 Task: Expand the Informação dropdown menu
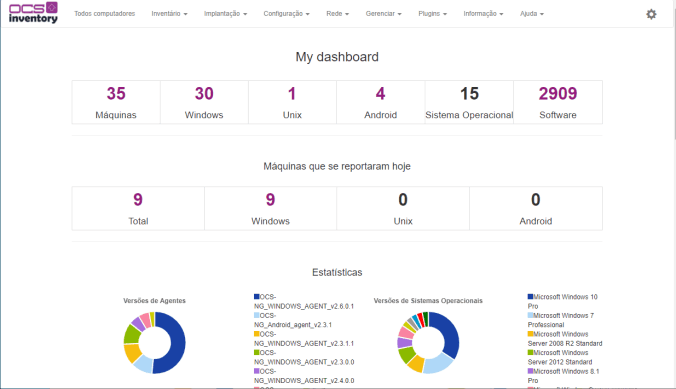coord(483,14)
